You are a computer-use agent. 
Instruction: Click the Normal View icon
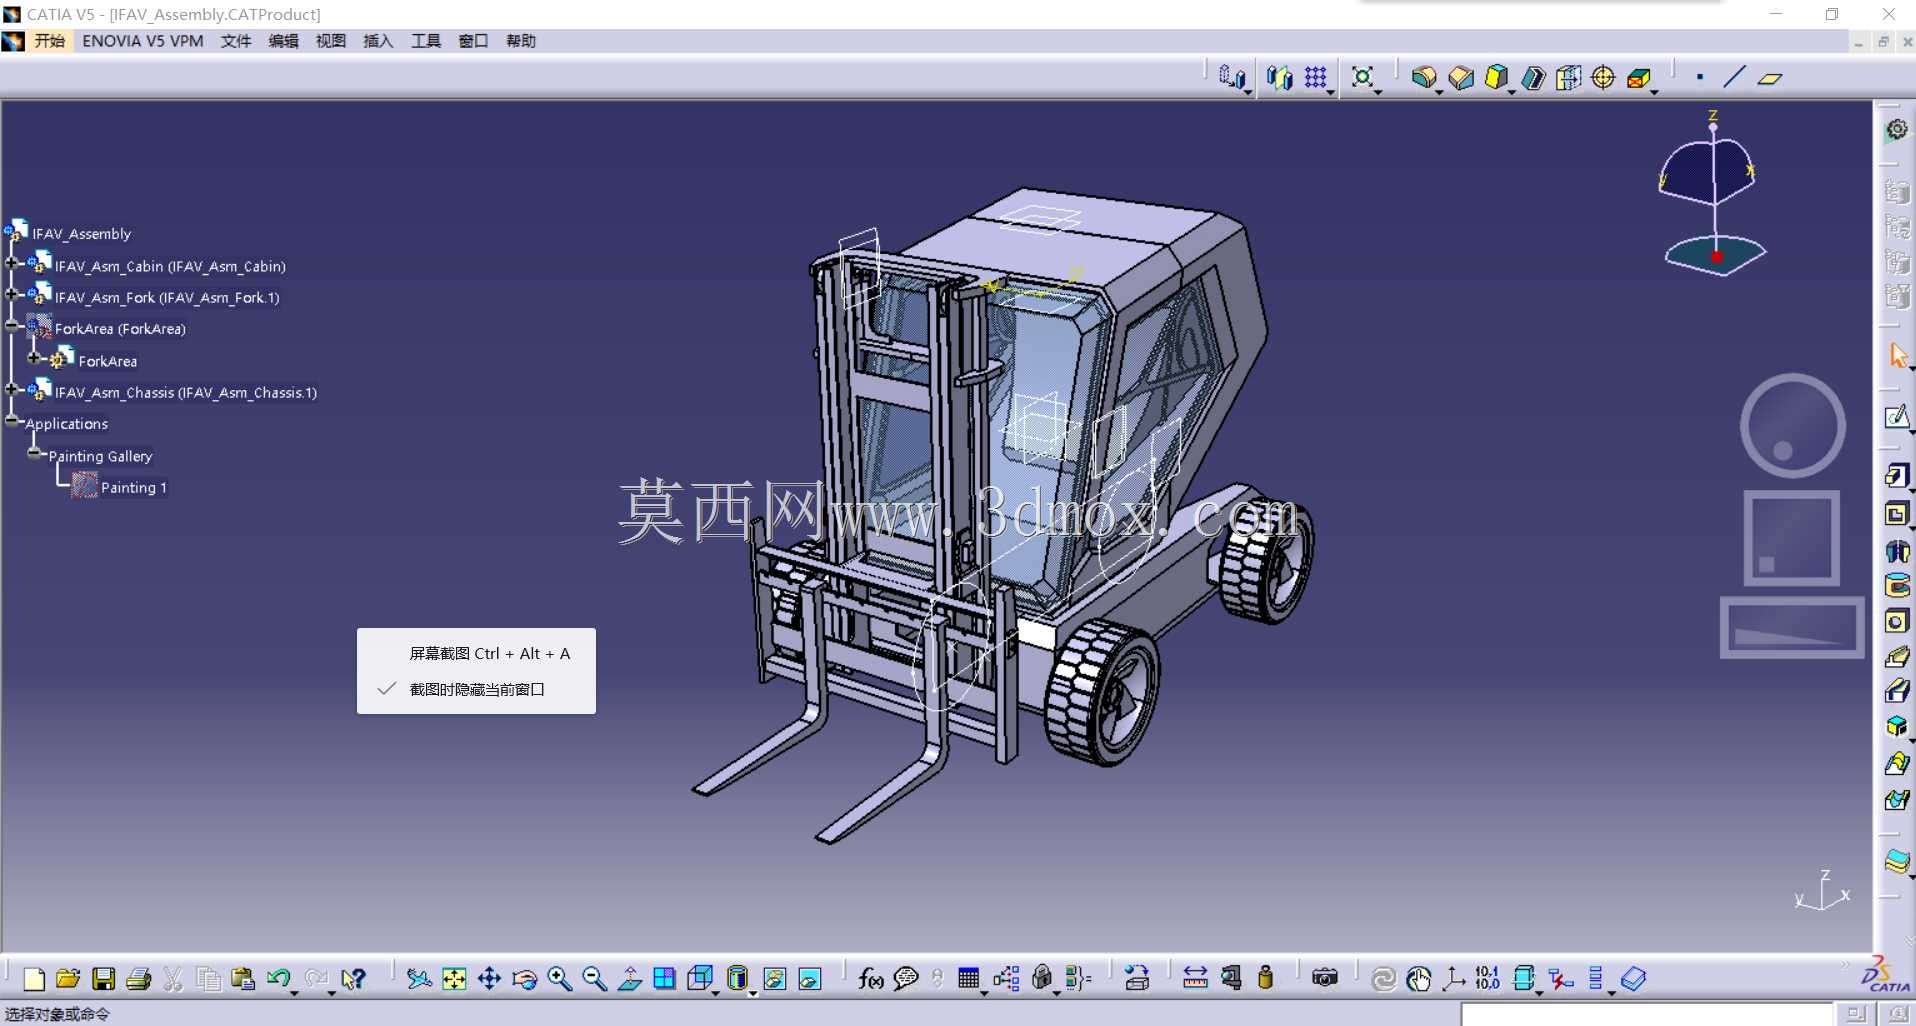[x=629, y=979]
